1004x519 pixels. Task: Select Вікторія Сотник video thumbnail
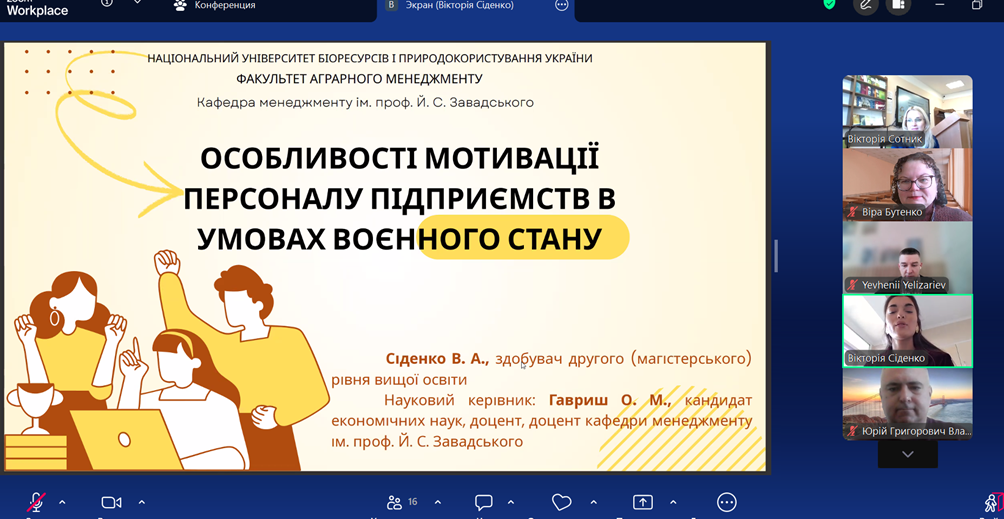coord(907,111)
